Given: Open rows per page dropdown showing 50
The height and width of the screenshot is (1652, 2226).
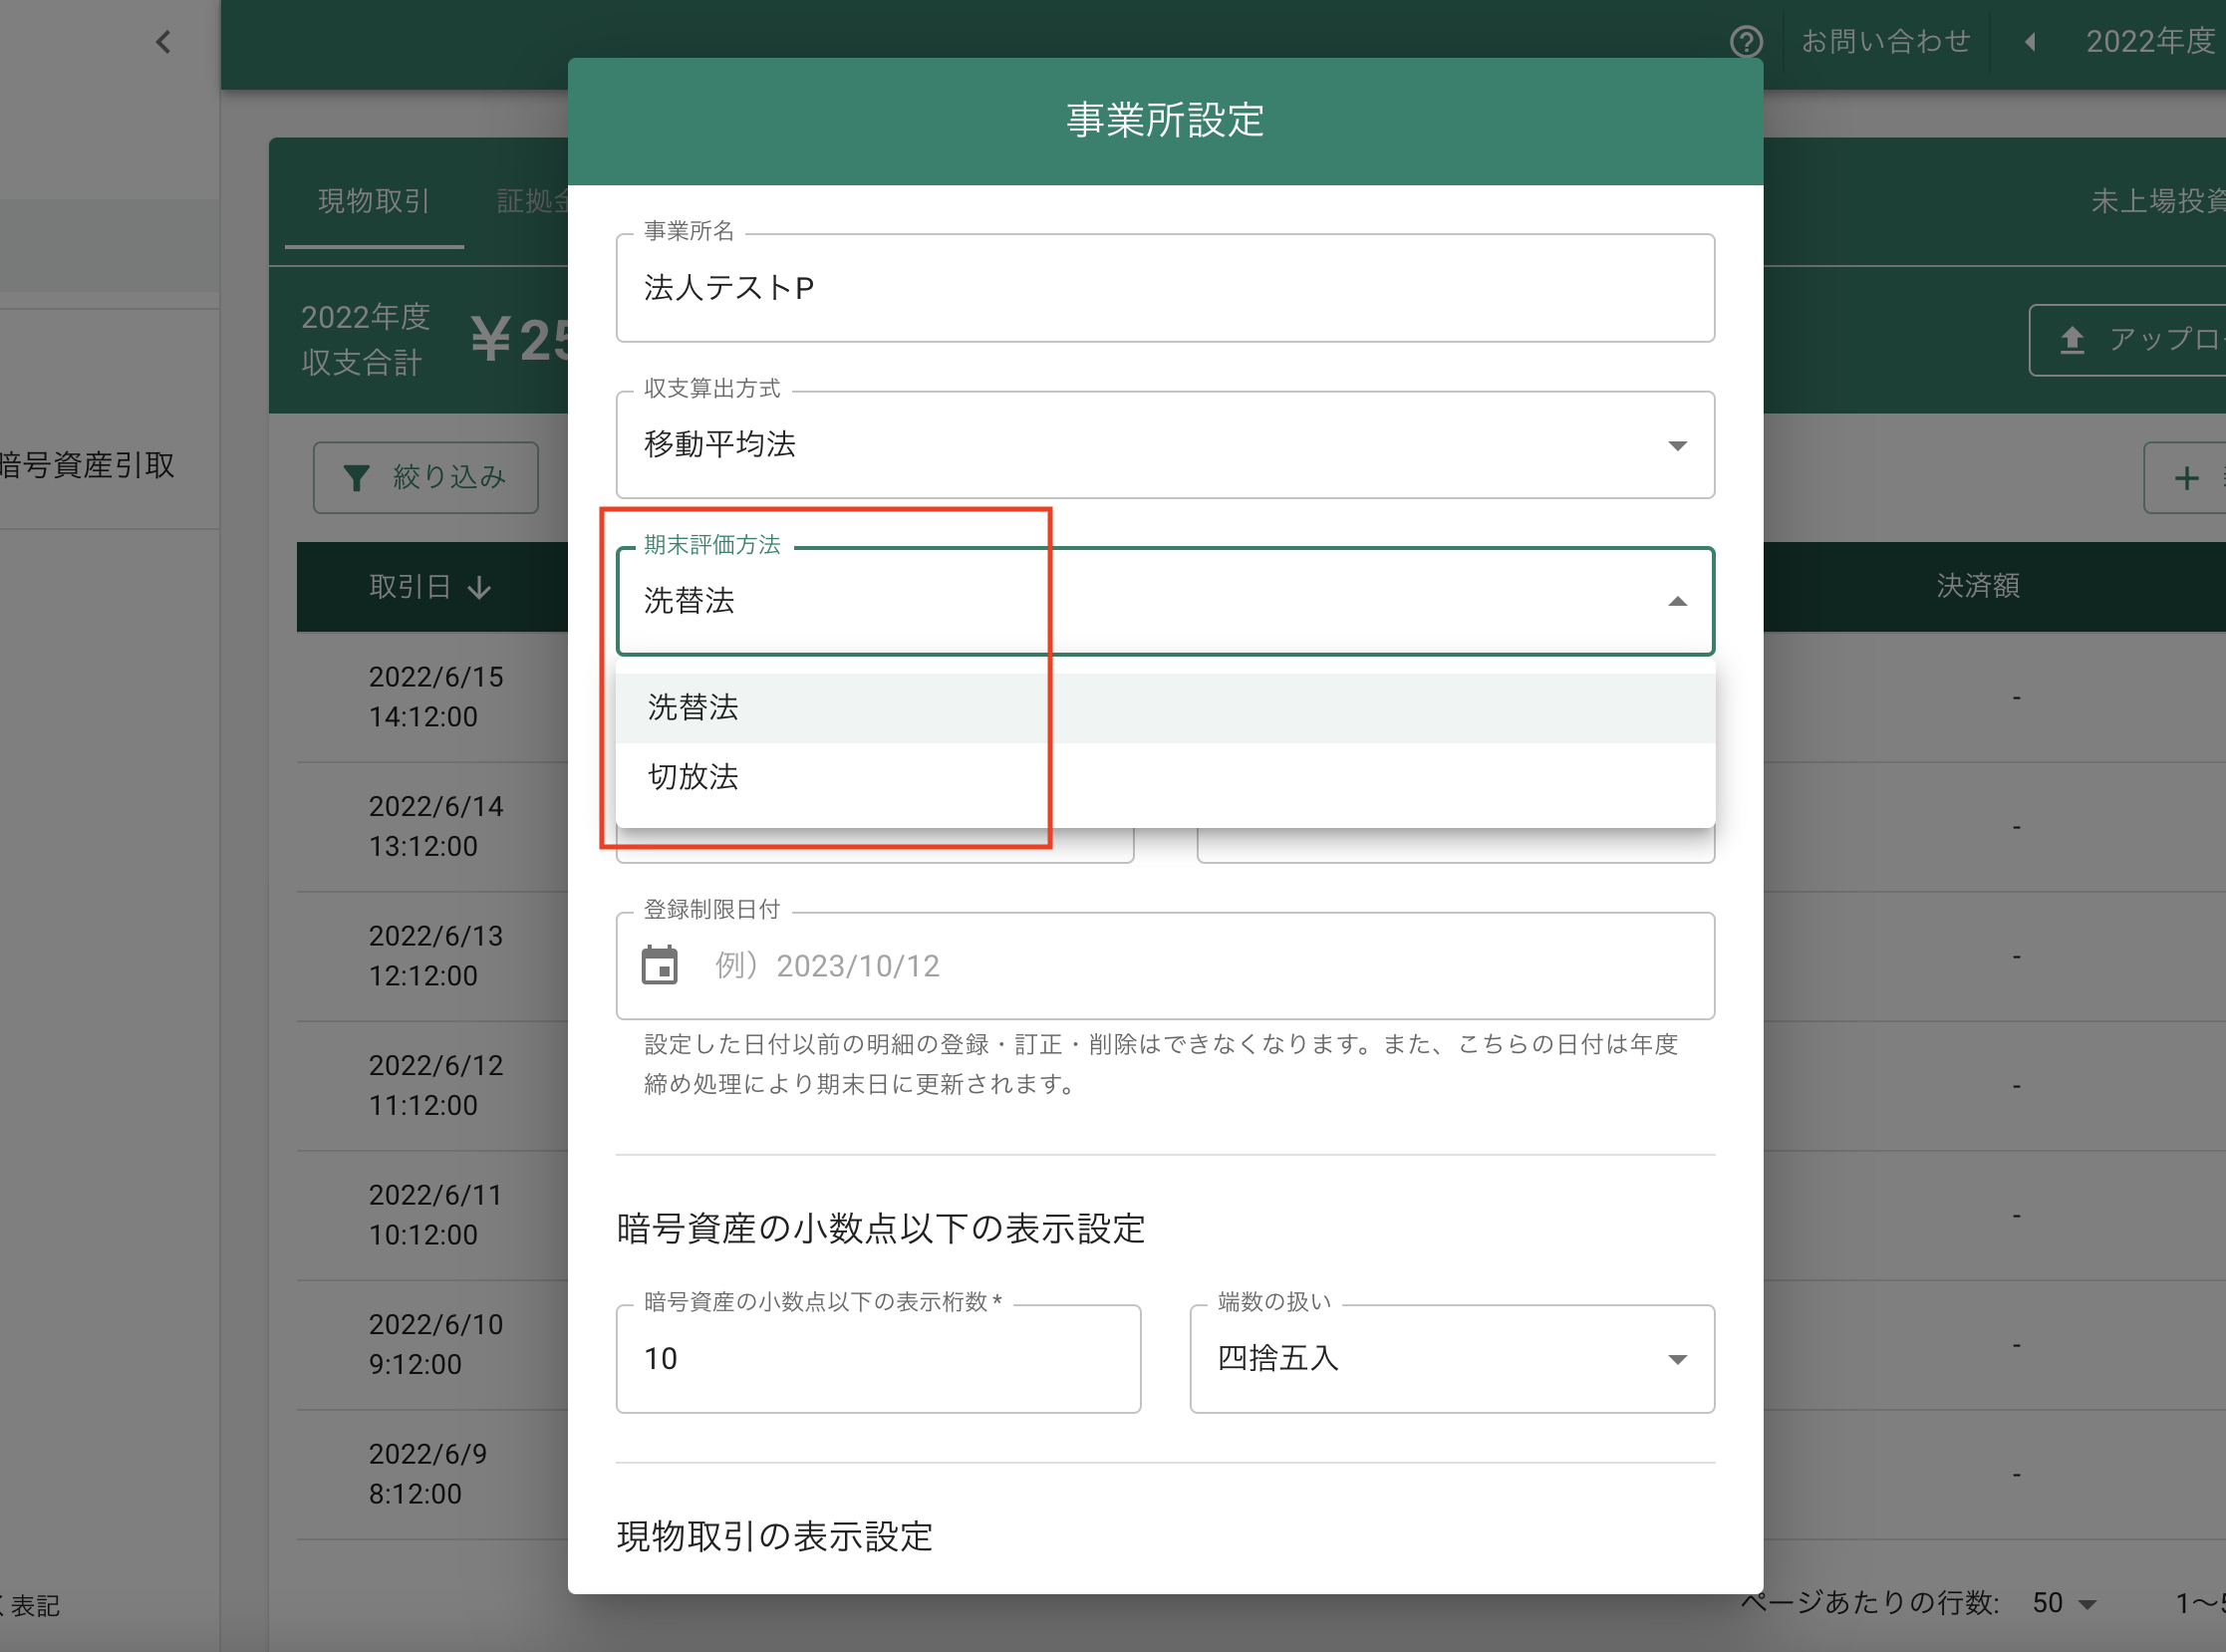Looking at the screenshot, I should point(2064,1603).
